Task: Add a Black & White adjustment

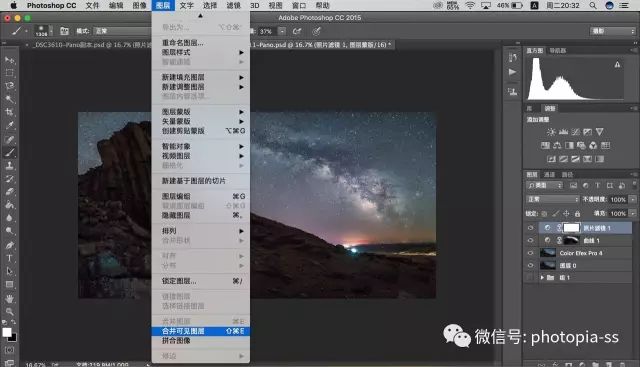Action: (569, 145)
